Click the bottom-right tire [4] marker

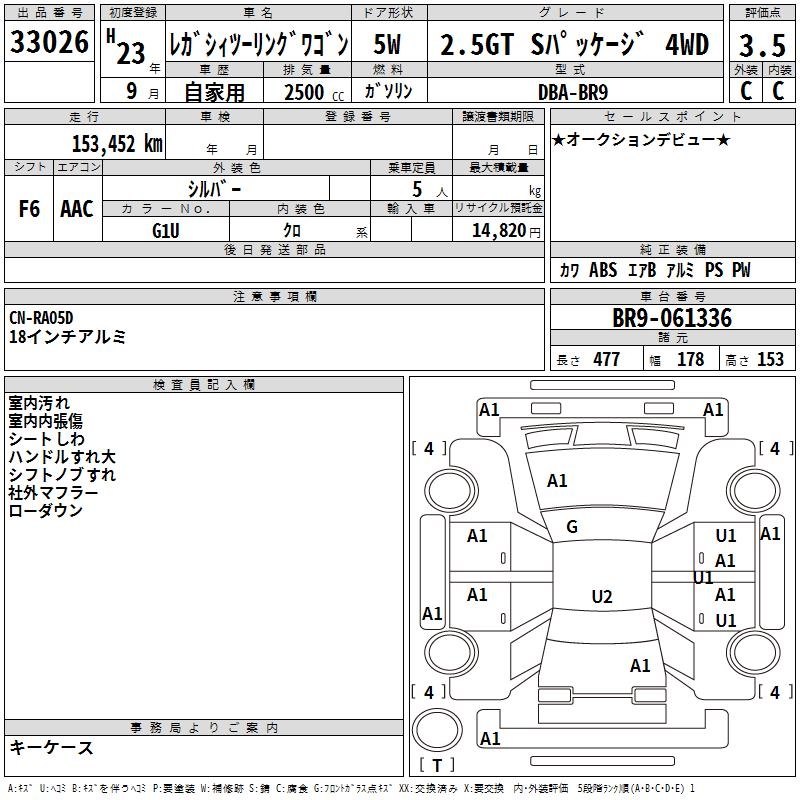[771, 692]
